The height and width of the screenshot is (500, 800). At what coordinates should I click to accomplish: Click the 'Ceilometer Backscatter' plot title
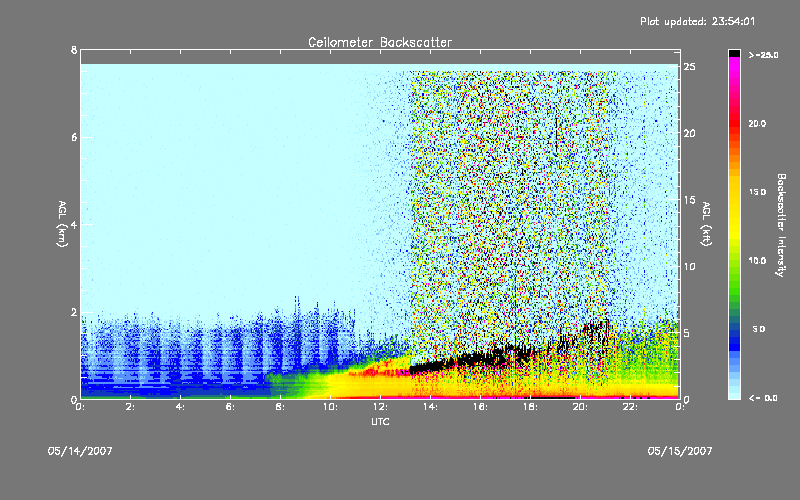click(380, 42)
